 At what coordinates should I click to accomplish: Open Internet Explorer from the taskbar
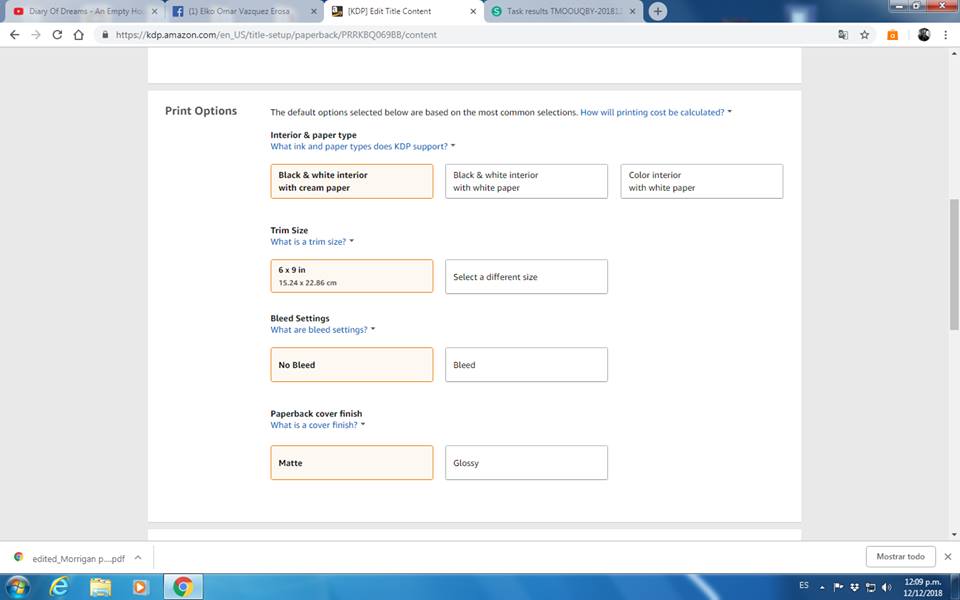pos(60,586)
